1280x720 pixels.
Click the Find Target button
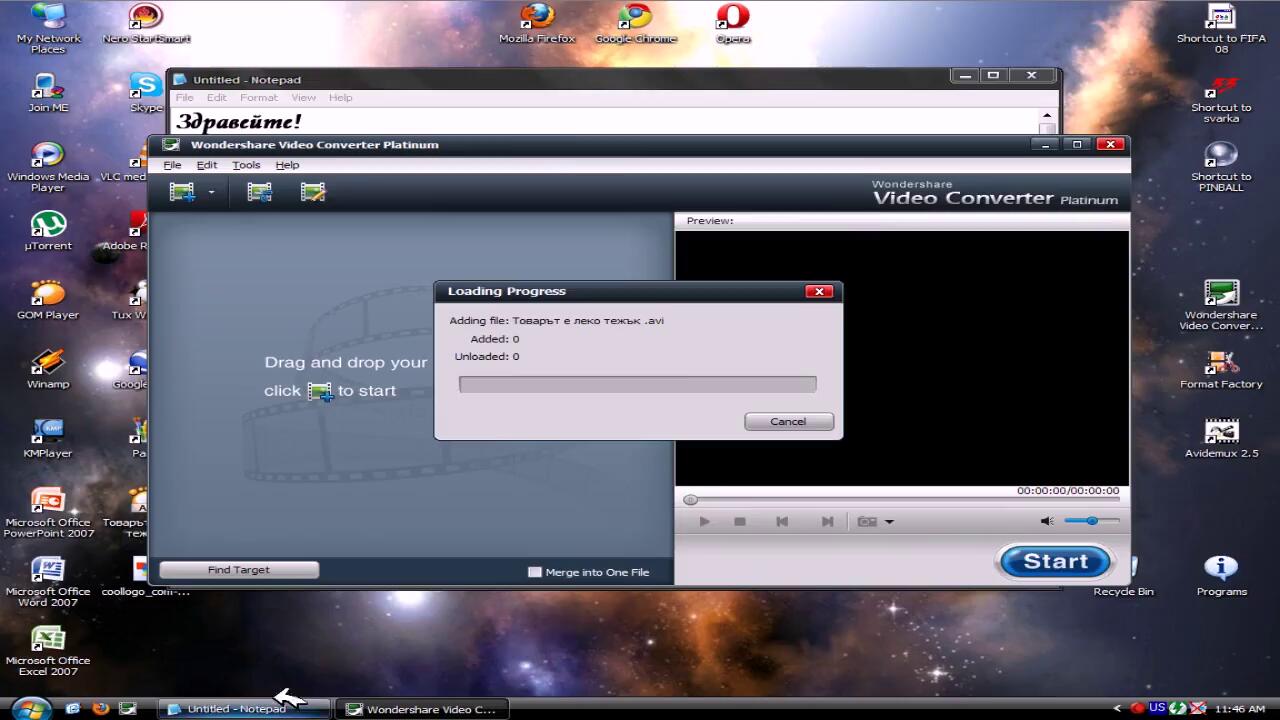click(239, 570)
